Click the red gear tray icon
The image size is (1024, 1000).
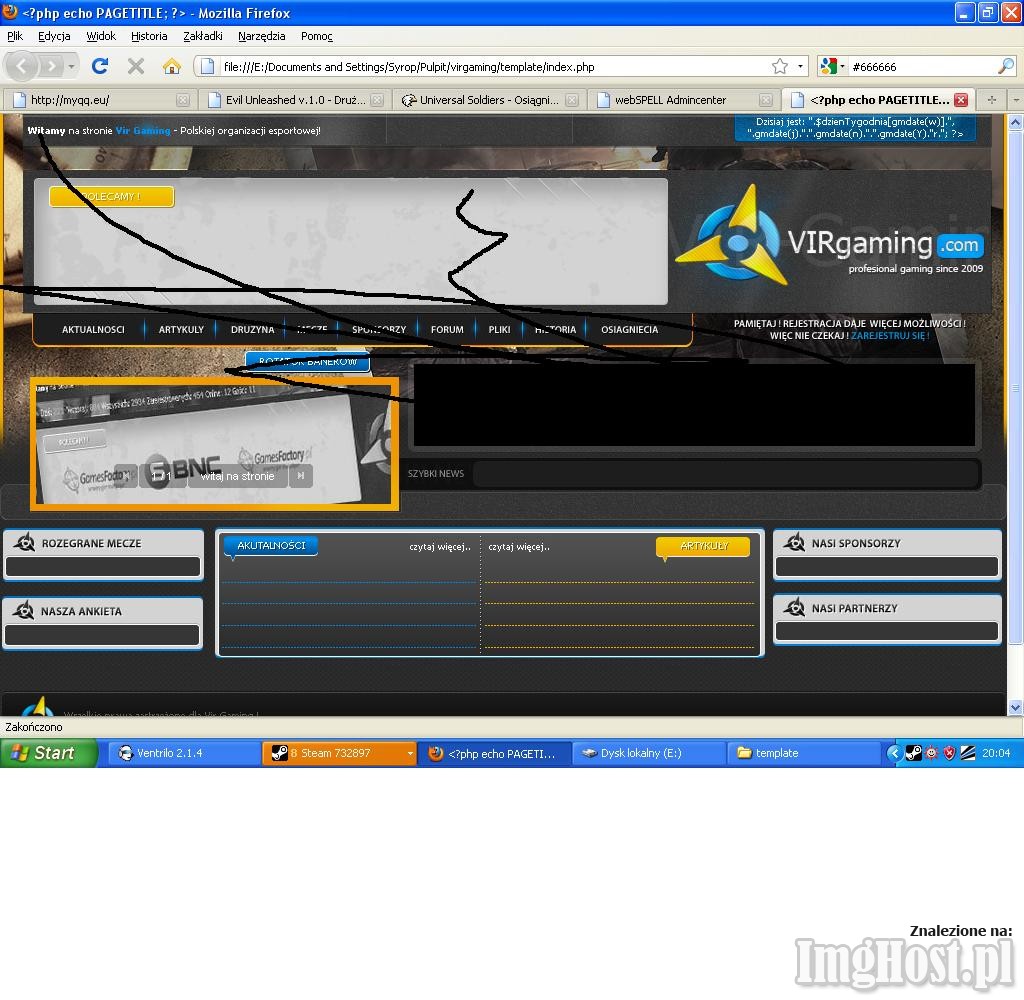(931, 753)
